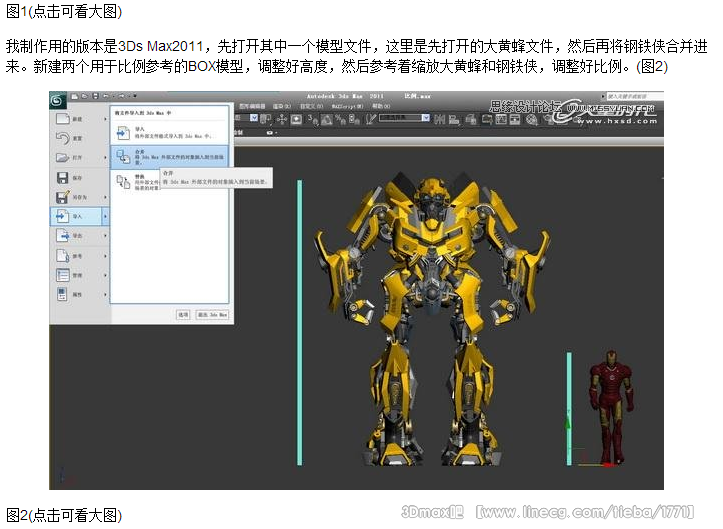723x529 pixels.
Task: Toggle the Angle Snap button
Action: click(x=327, y=120)
